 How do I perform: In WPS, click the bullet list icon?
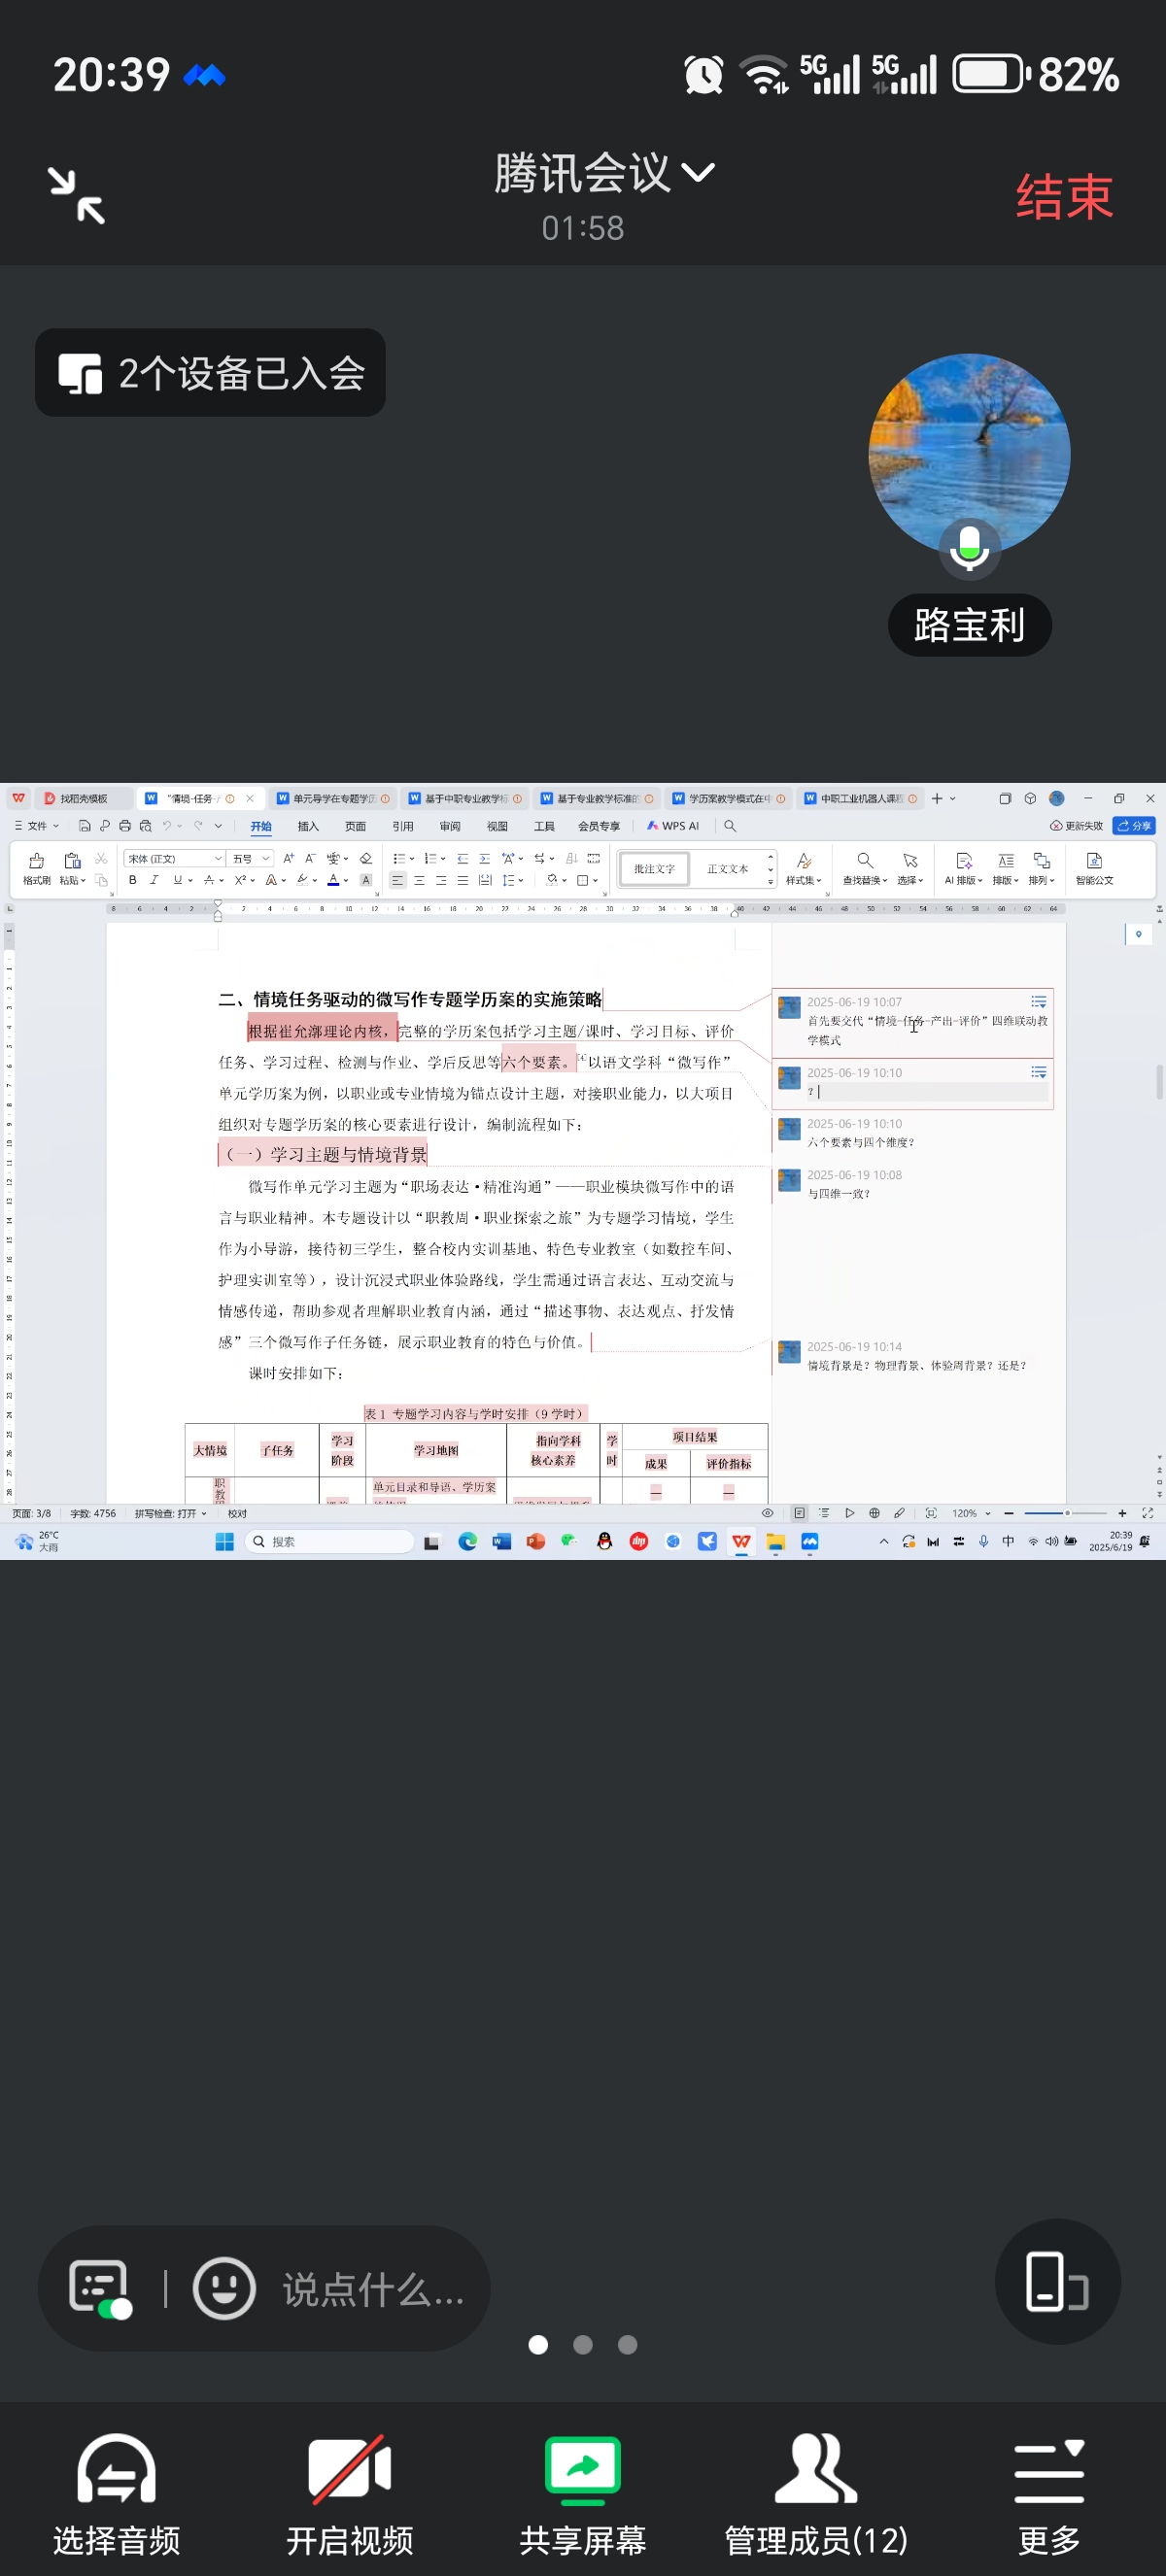click(x=399, y=858)
